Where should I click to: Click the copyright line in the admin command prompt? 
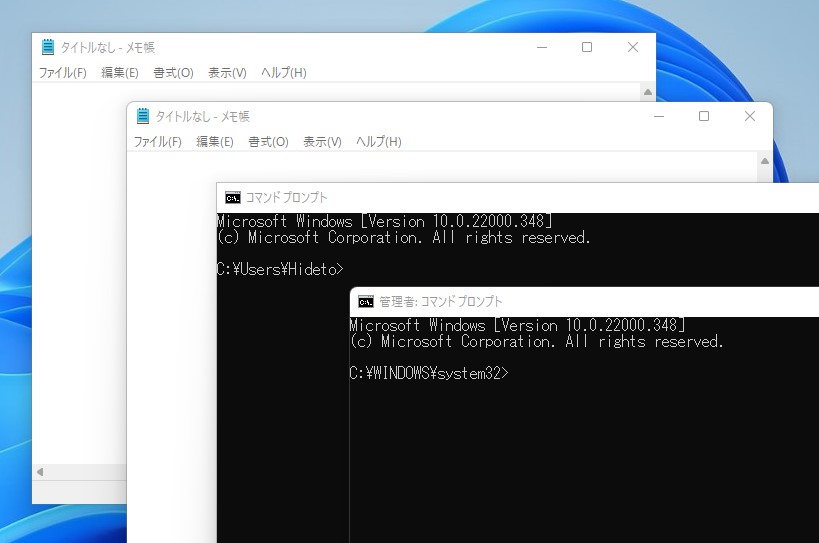click(536, 341)
